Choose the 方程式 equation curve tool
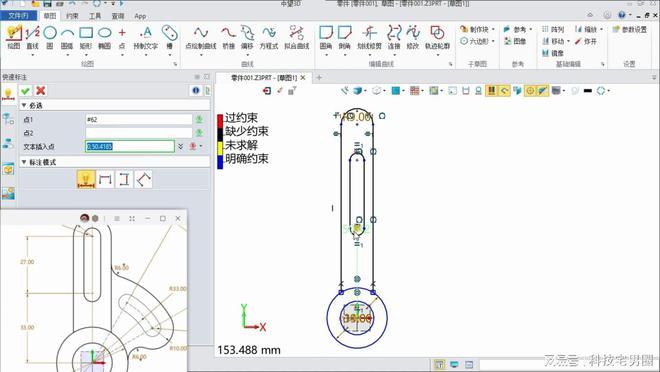 [269, 37]
